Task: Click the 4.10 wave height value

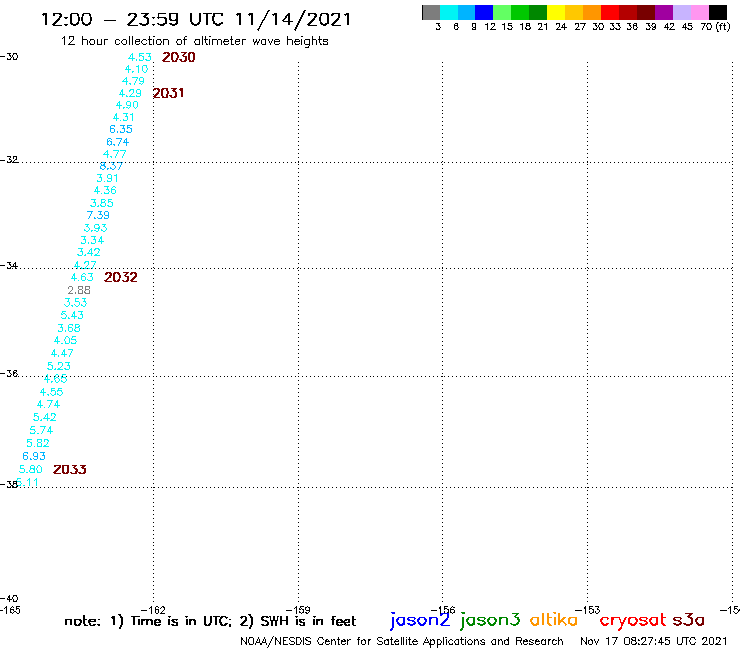Action: [x=136, y=69]
